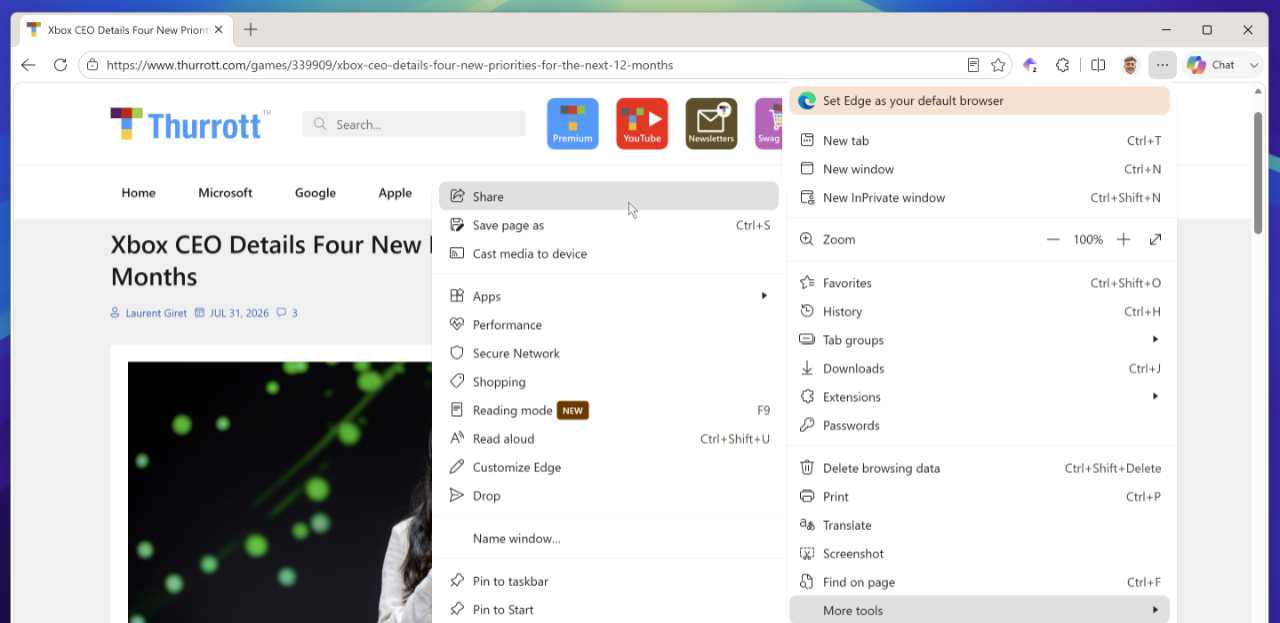Open Customize Edge
This screenshot has width=1280, height=623.
click(x=608, y=467)
